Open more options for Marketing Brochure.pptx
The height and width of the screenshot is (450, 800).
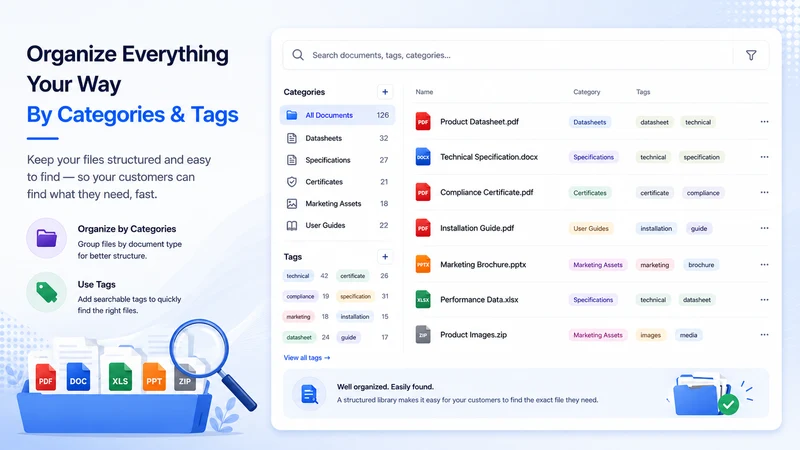click(x=764, y=264)
